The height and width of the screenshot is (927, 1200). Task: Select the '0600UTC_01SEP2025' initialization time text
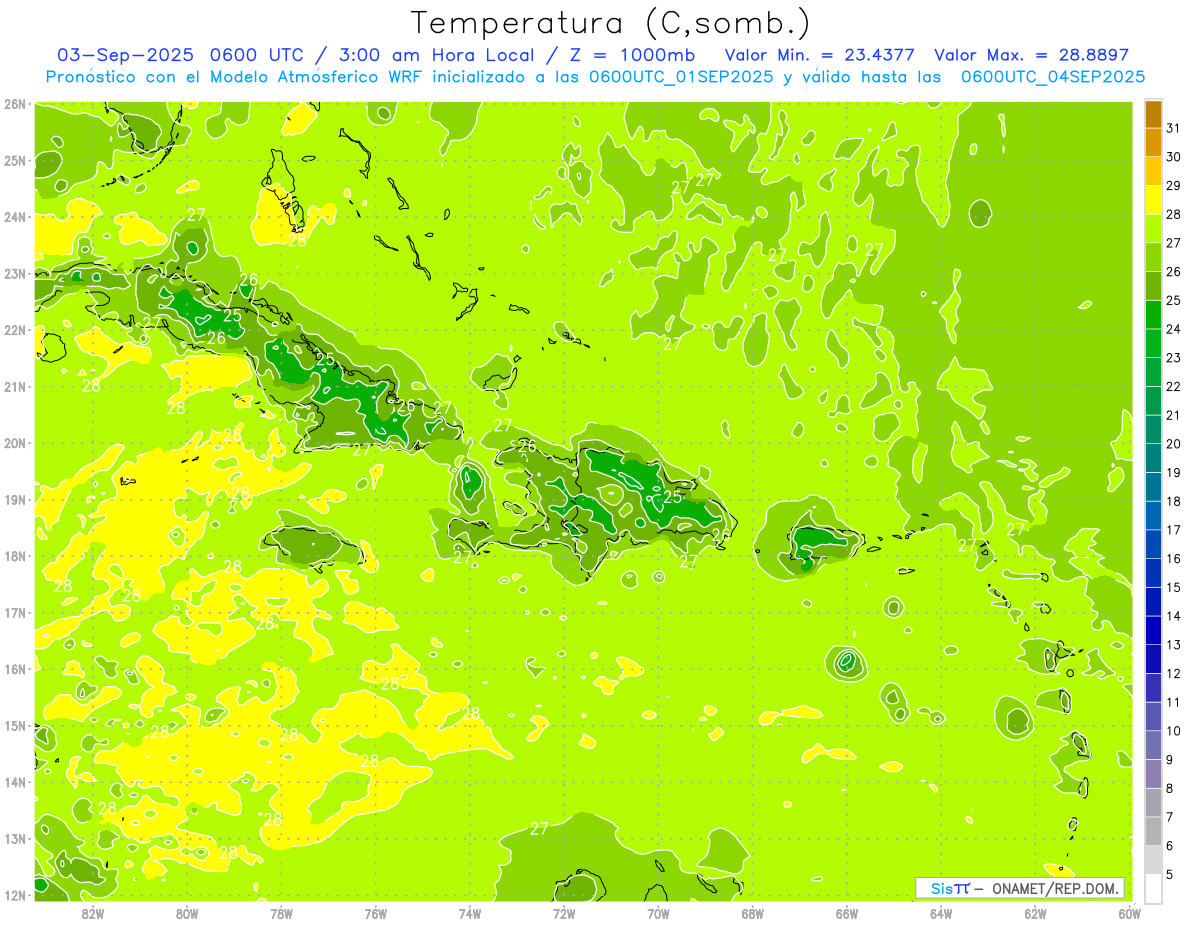click(681, 77)
